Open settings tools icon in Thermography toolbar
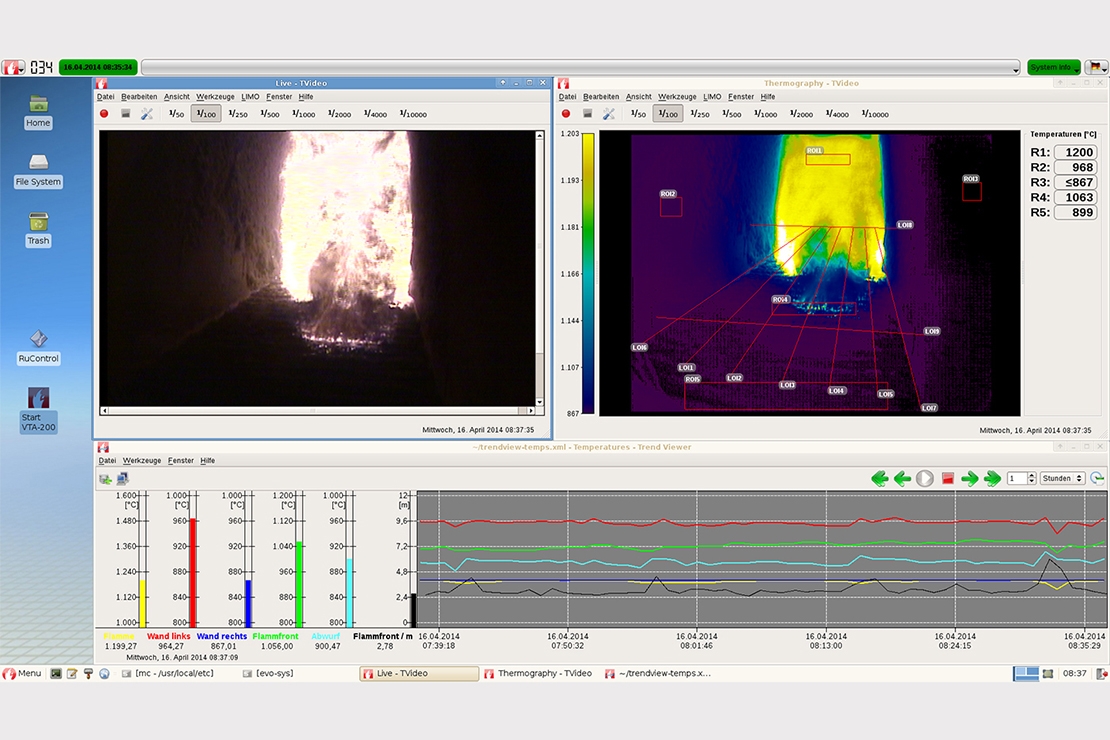 [608, 114]
